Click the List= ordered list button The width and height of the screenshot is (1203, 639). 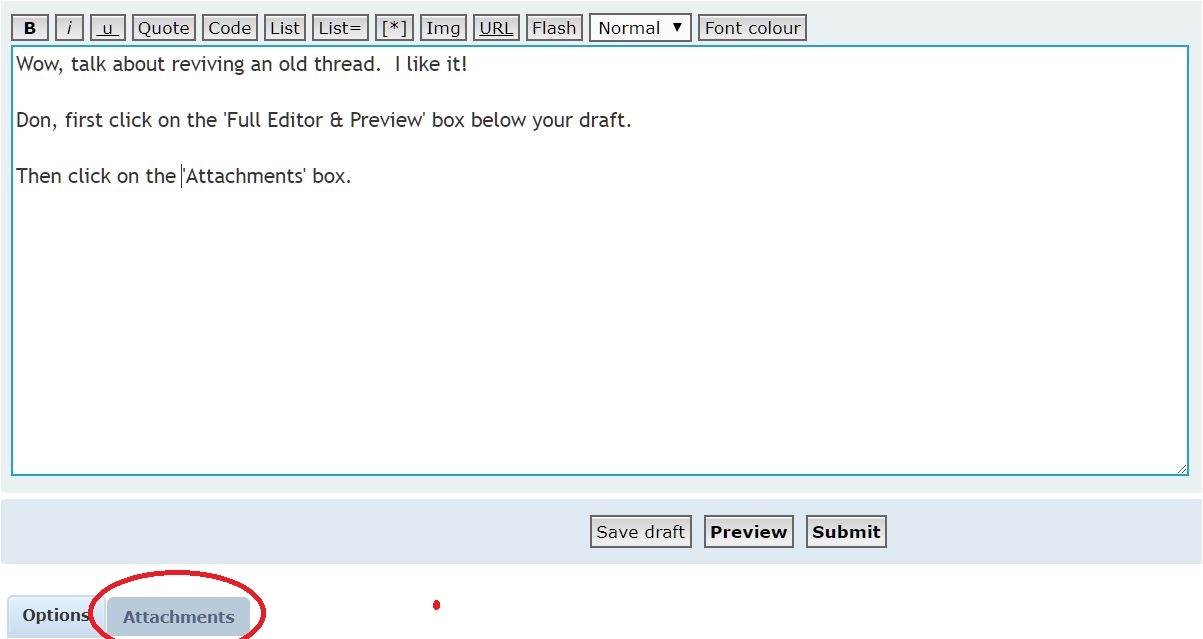[340, 28]
